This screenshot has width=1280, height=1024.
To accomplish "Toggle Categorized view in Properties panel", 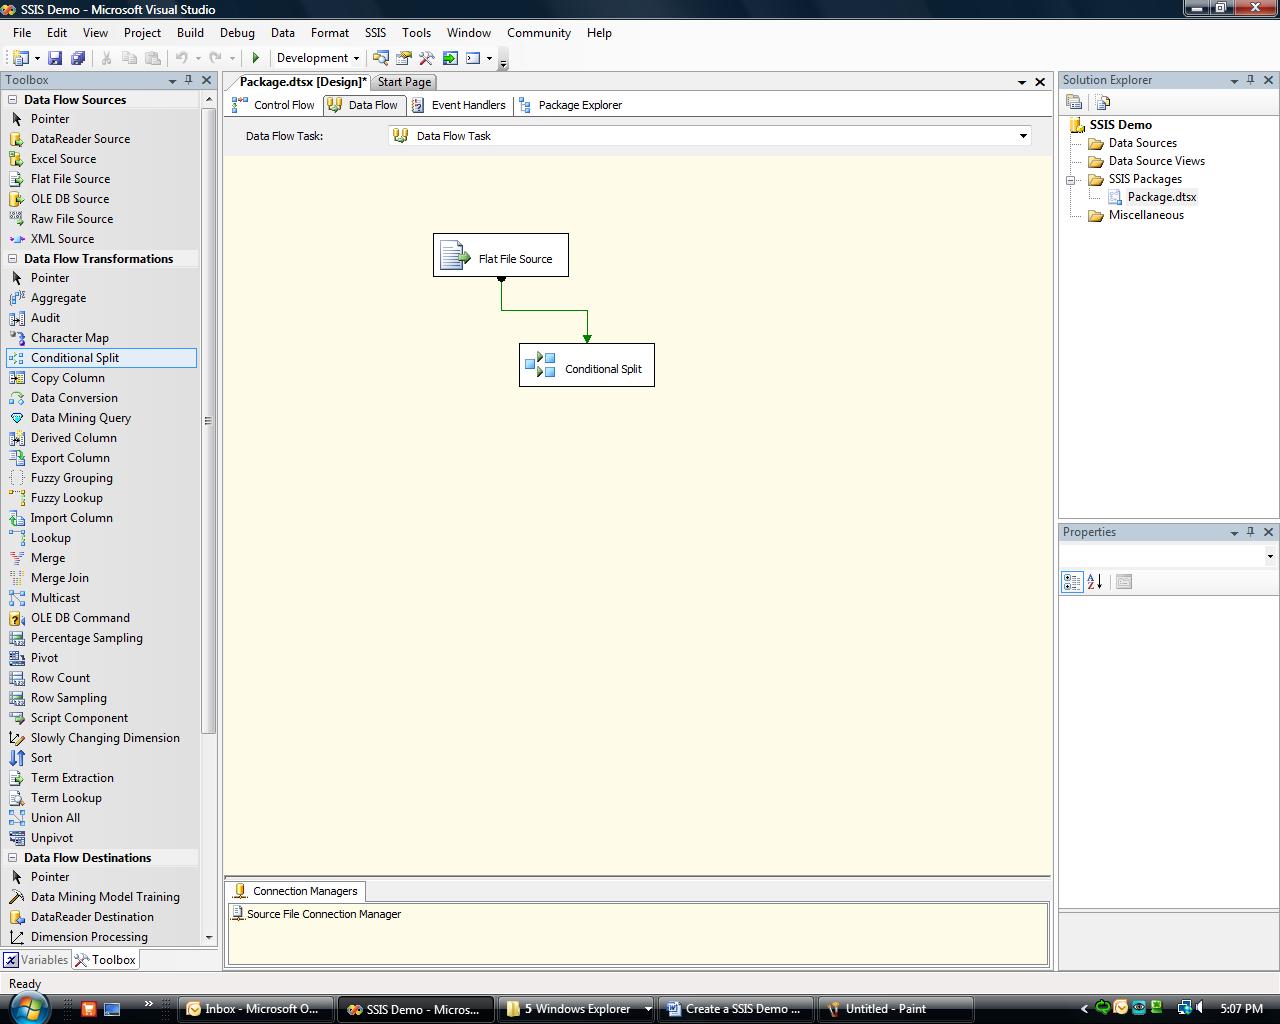I will pos(1072,582).
